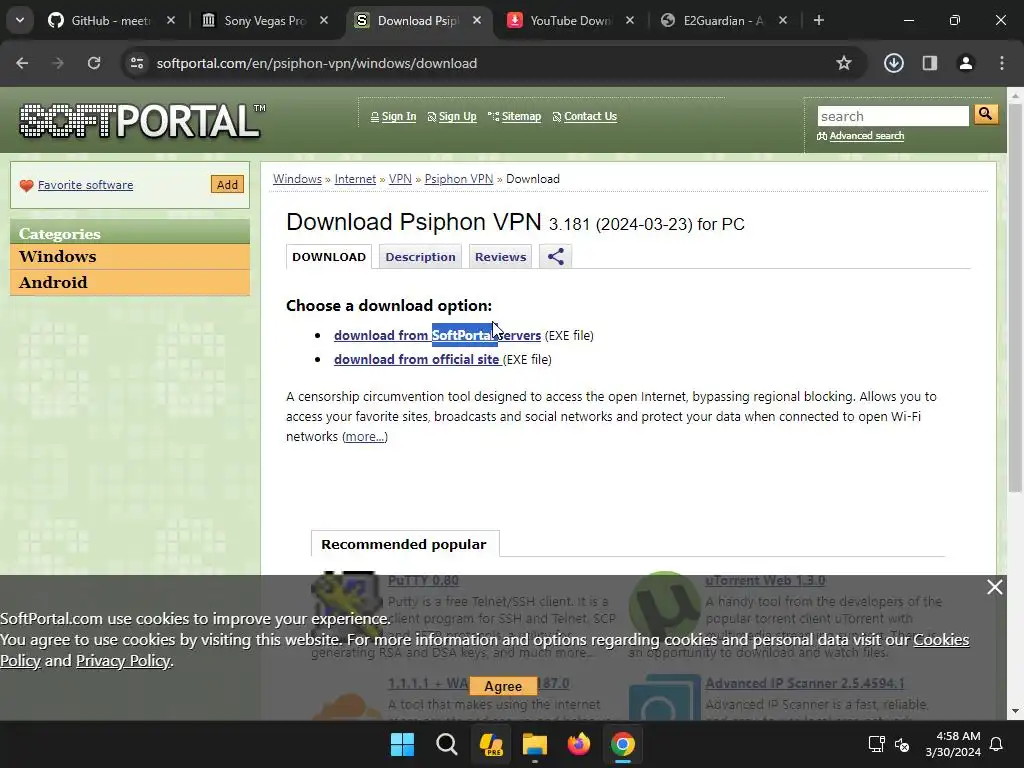Click the VPN breadcrumb link
The width and height of the screenshot is (1024, 768).
[x=400, y=179]
